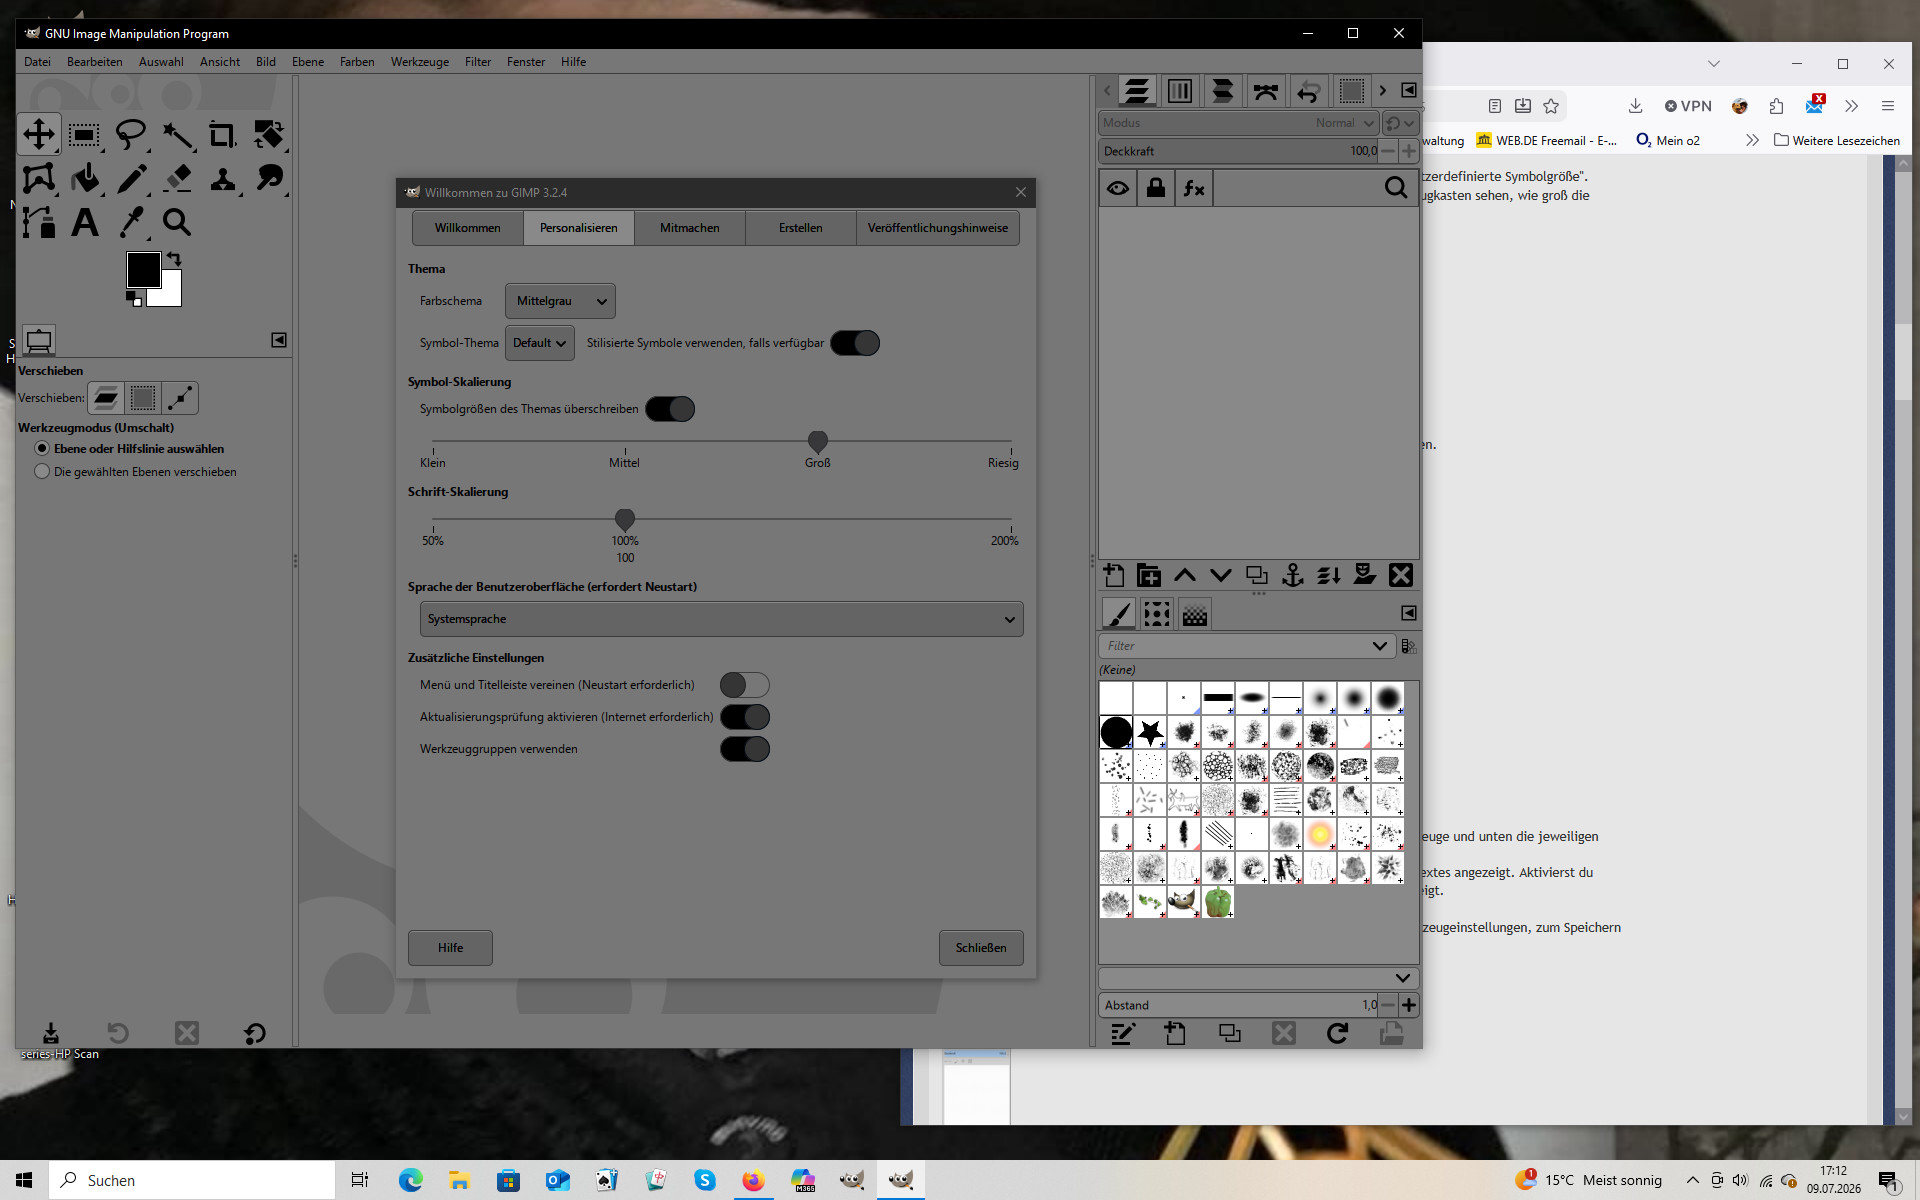Create a new layer
This screenshot has width=1920, height=1200.
pos(1113,575)
